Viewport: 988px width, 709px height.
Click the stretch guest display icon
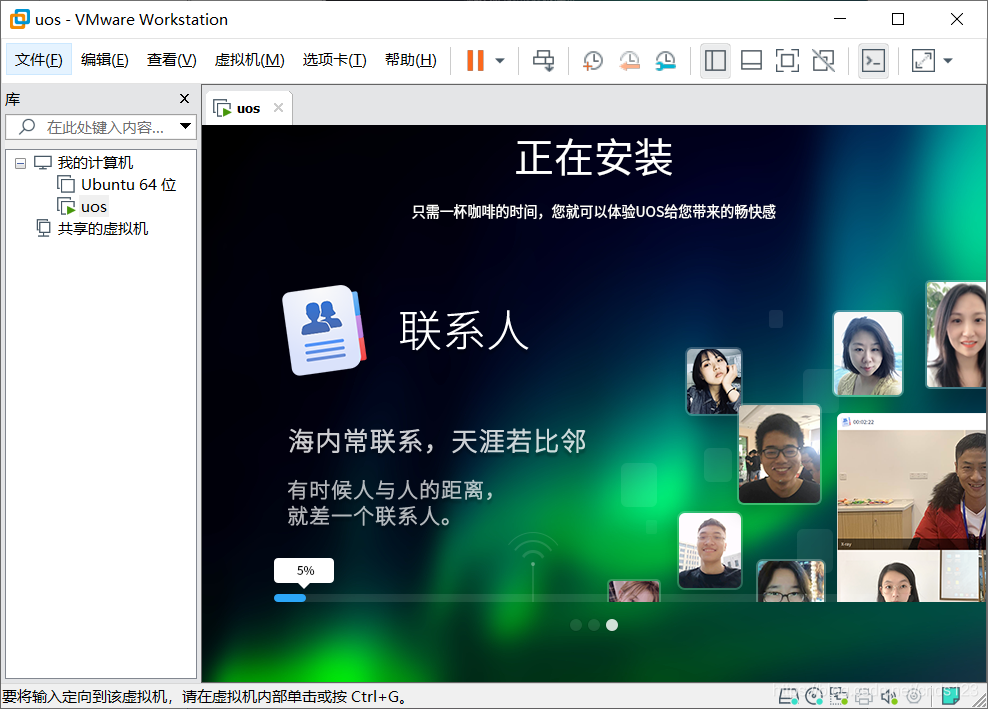[923, 61]
